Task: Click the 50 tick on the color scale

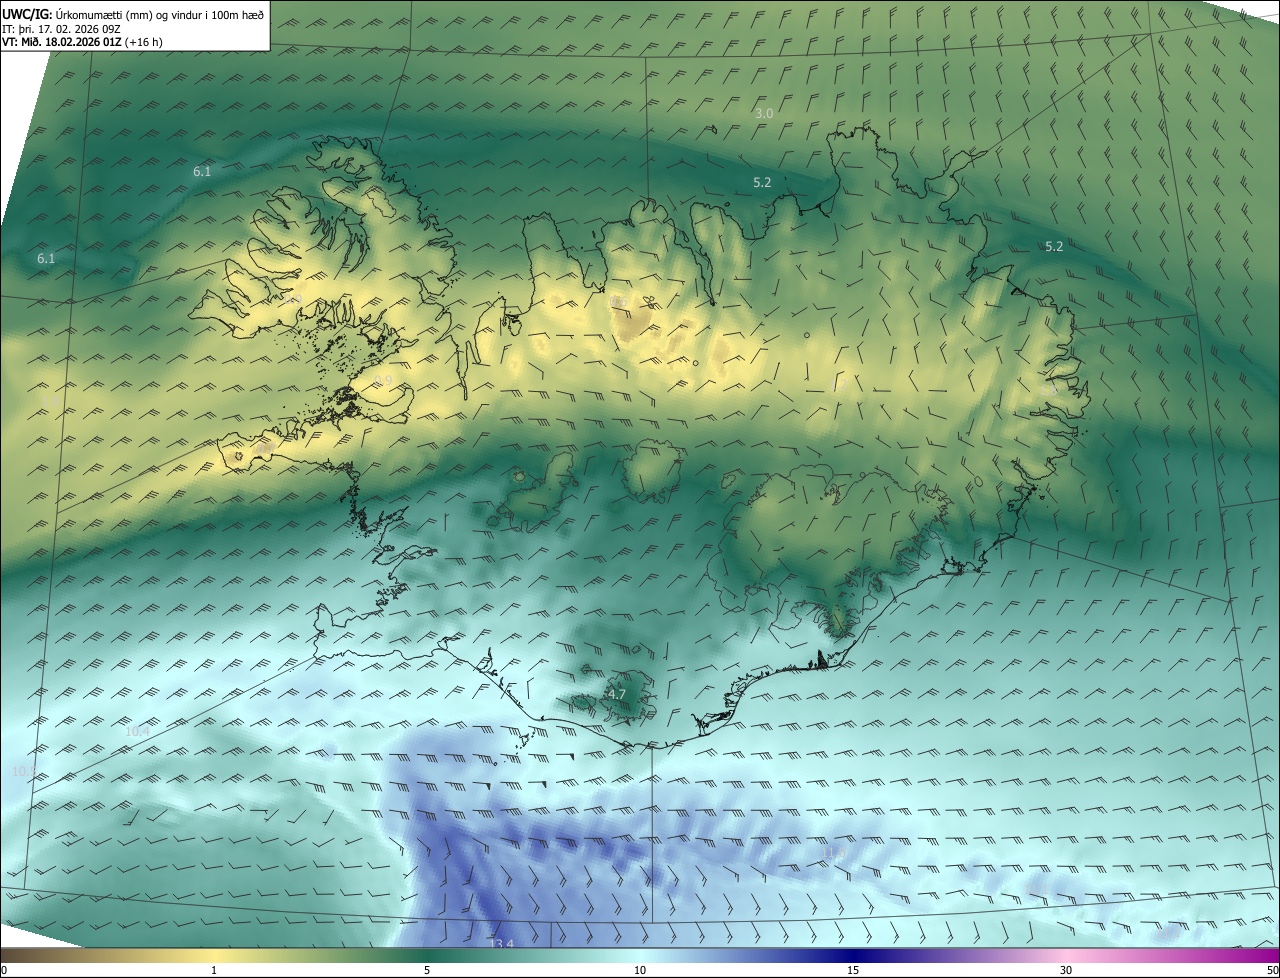Action: click(x=1272, y=970)
